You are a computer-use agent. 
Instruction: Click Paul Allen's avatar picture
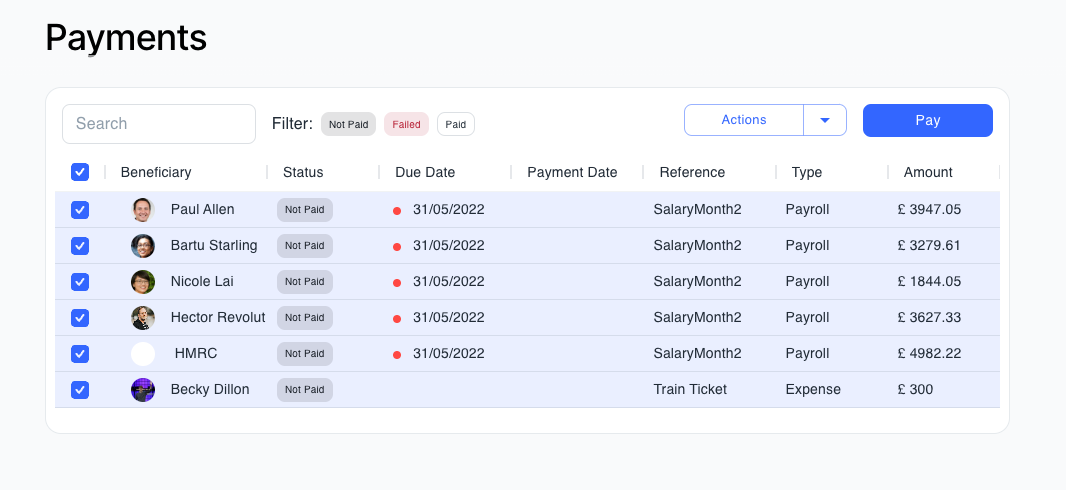pyautogui.click(x=143, y=210)
